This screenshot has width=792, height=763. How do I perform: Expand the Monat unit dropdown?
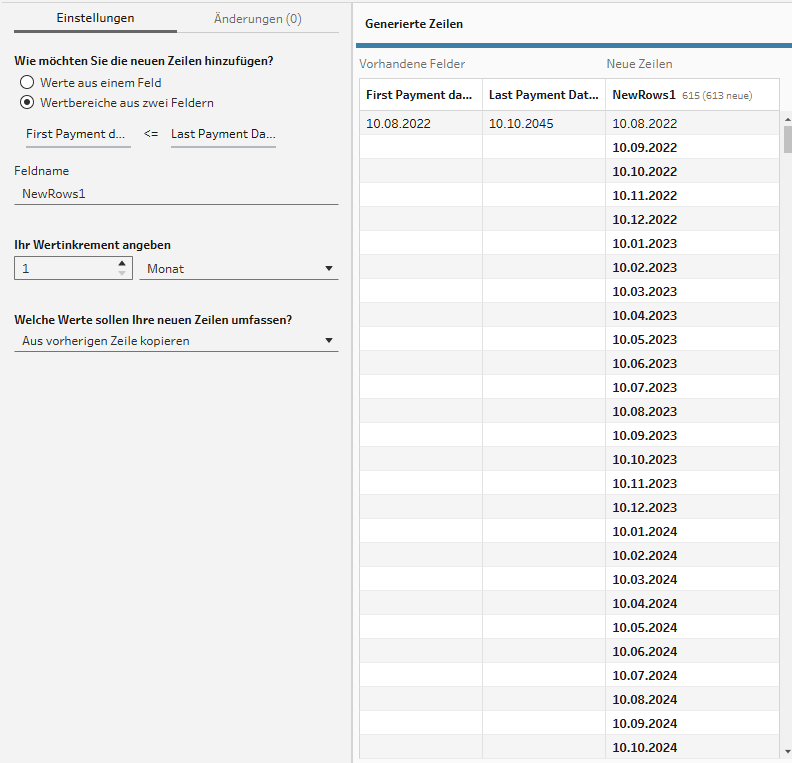240,269
